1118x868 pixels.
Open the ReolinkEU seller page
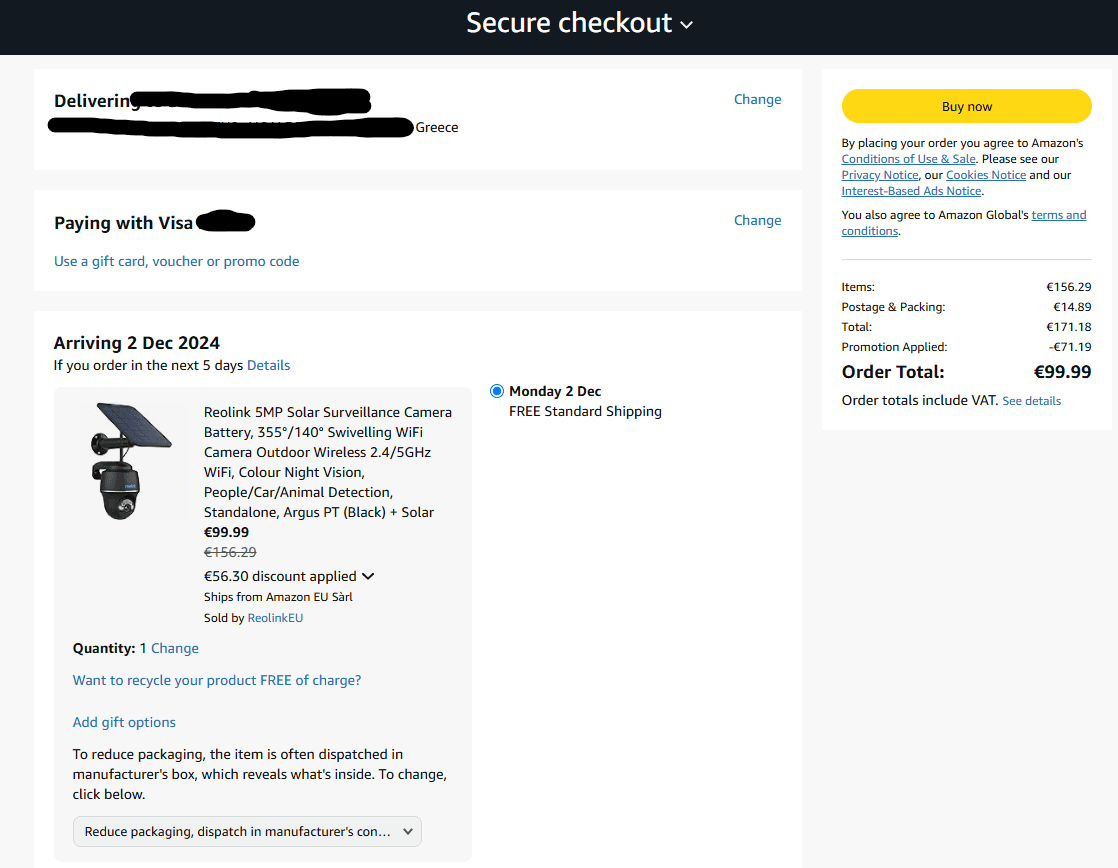pyautogui.click(x=275, y=618)
